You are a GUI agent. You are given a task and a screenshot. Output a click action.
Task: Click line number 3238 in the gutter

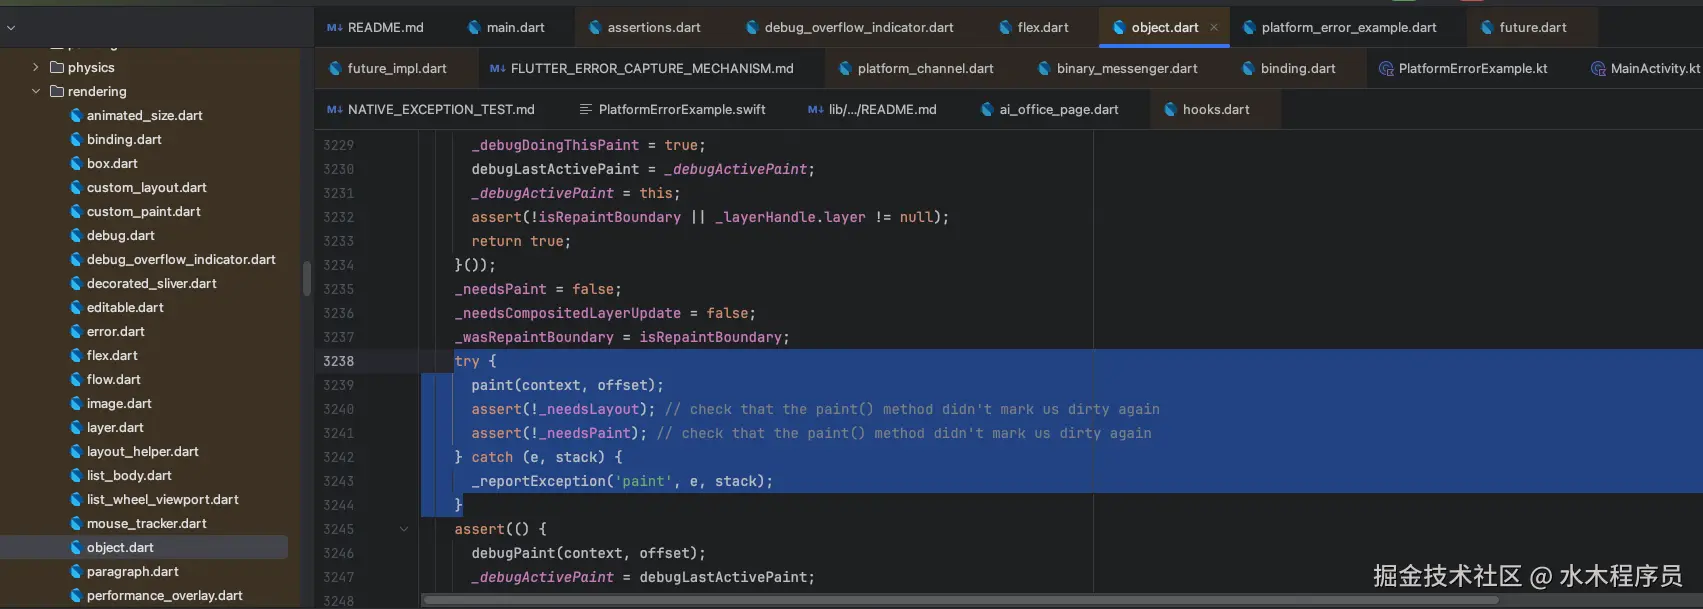(338, 361)
